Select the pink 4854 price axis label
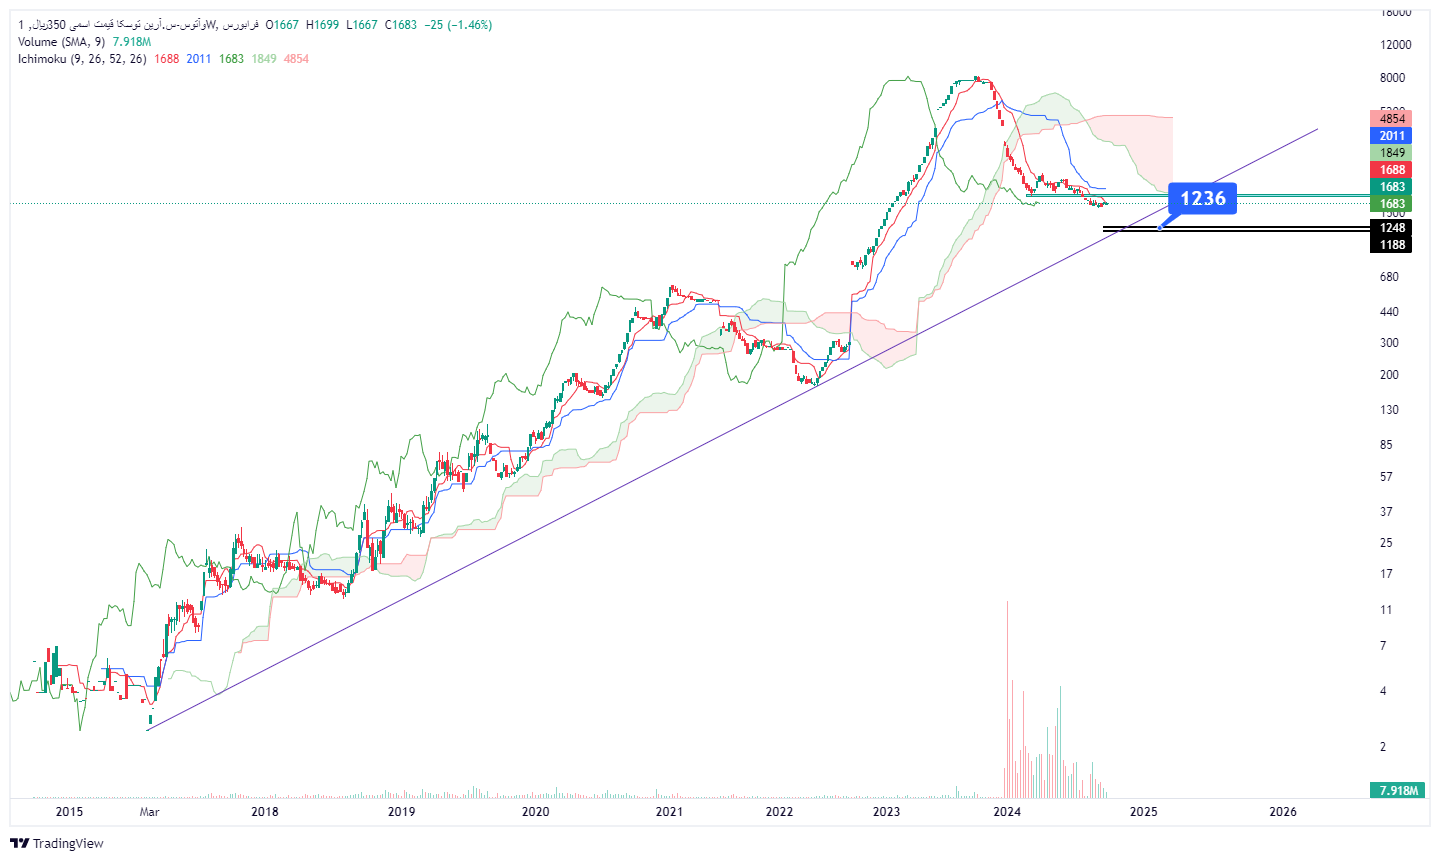The width and height of the screenshot is (1440, 861). coord(1391,118)
